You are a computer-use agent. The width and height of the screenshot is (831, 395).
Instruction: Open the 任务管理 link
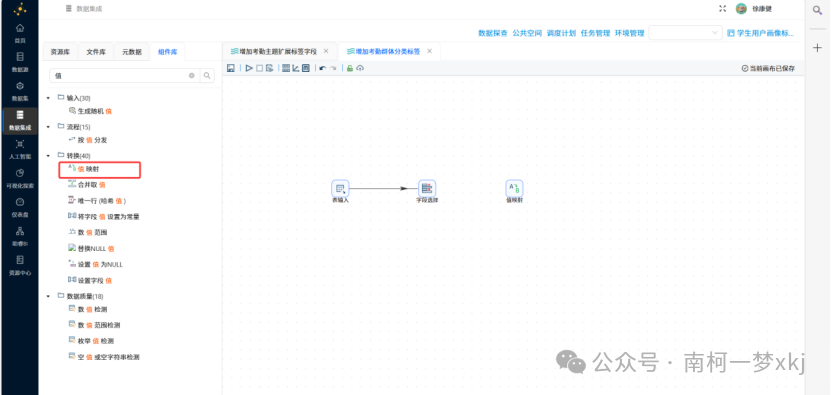point(596,33)
